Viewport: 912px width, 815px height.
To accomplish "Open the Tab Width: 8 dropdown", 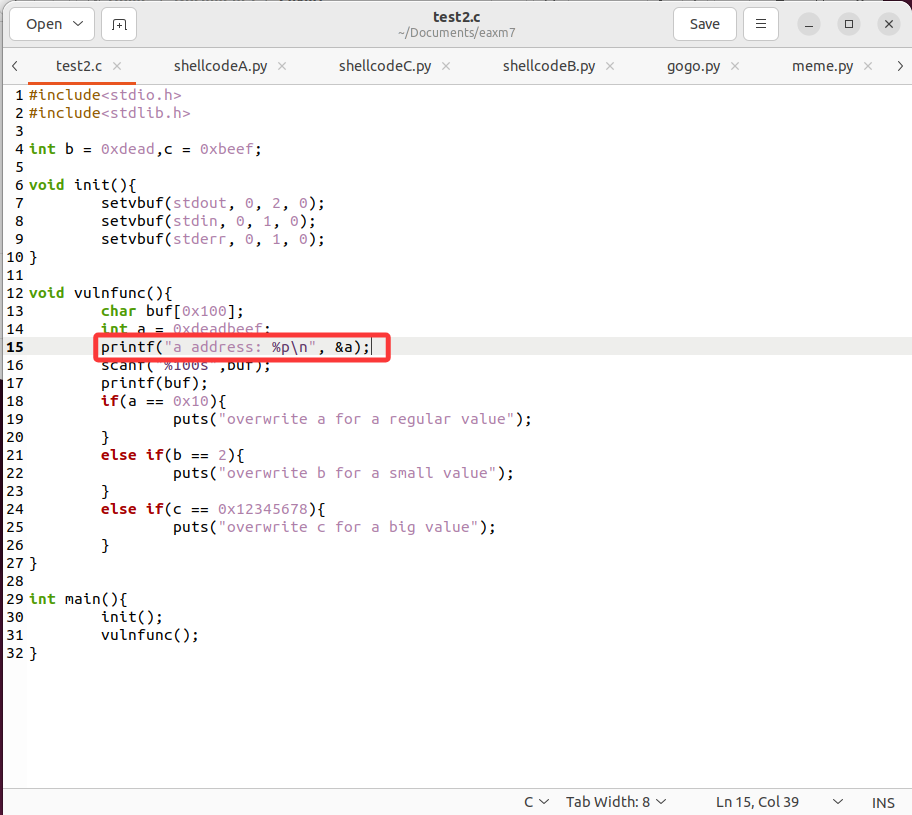I will click(x=616, y=802).
